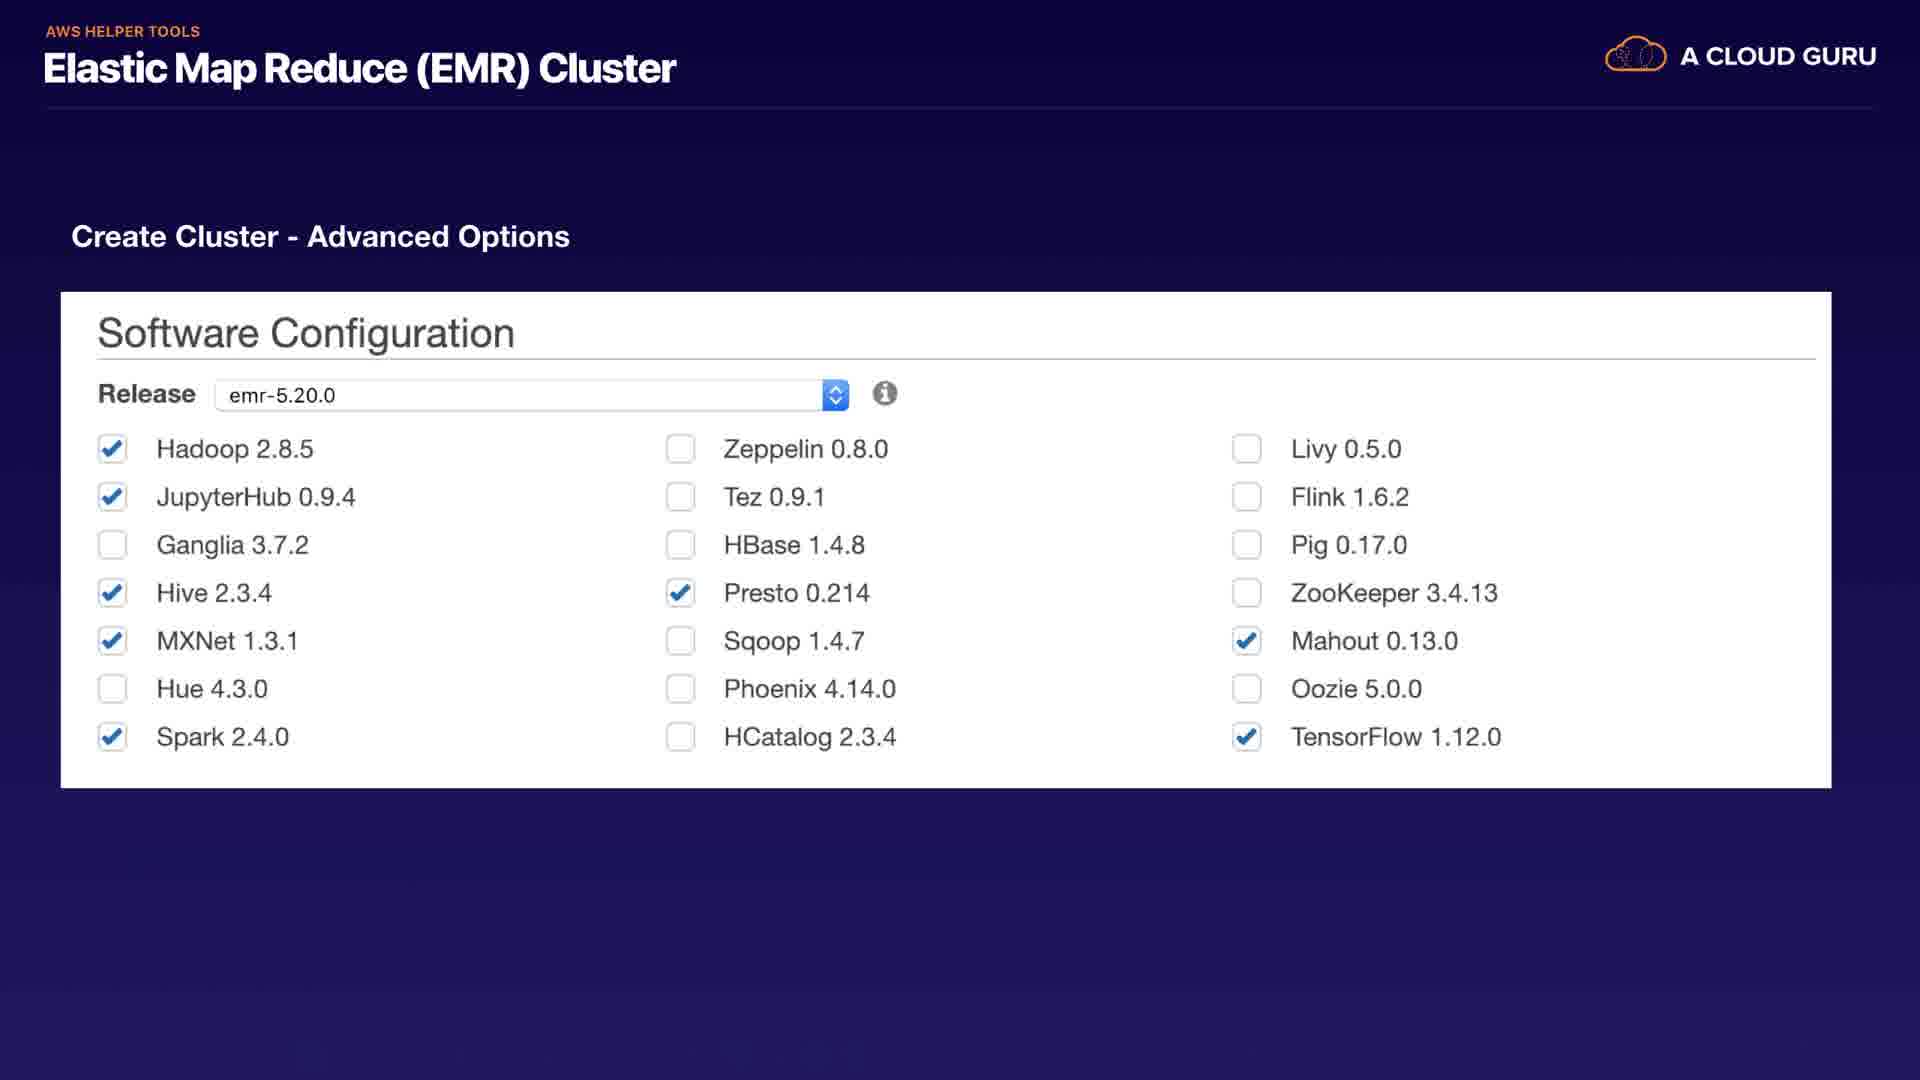The height and width of the screenshot is (1080, 1920).
Task: Toggle the MXNet 1.3.1 checkbox off
Action: point(113,641)
